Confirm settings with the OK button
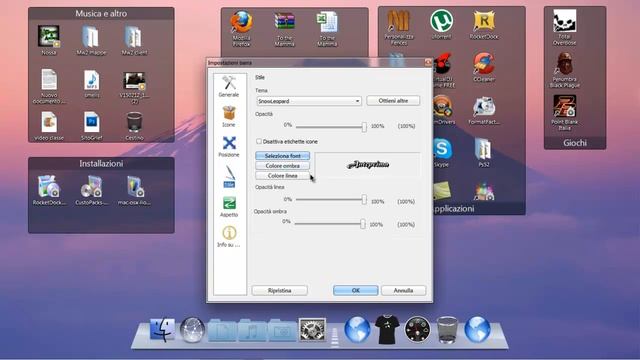This screenshot has width=640, height=360. point(356,290)
